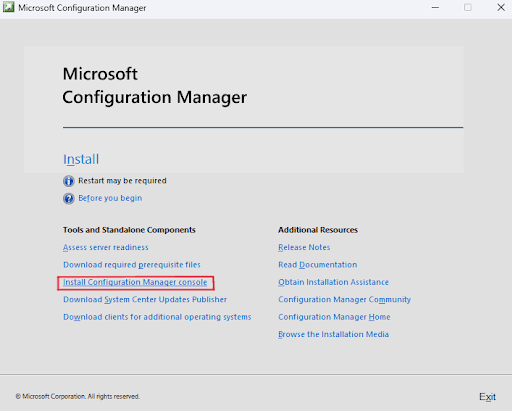This screenshot has width=512, height=411.
Task: Open the Release Notes link
Action: coord(304,247)
